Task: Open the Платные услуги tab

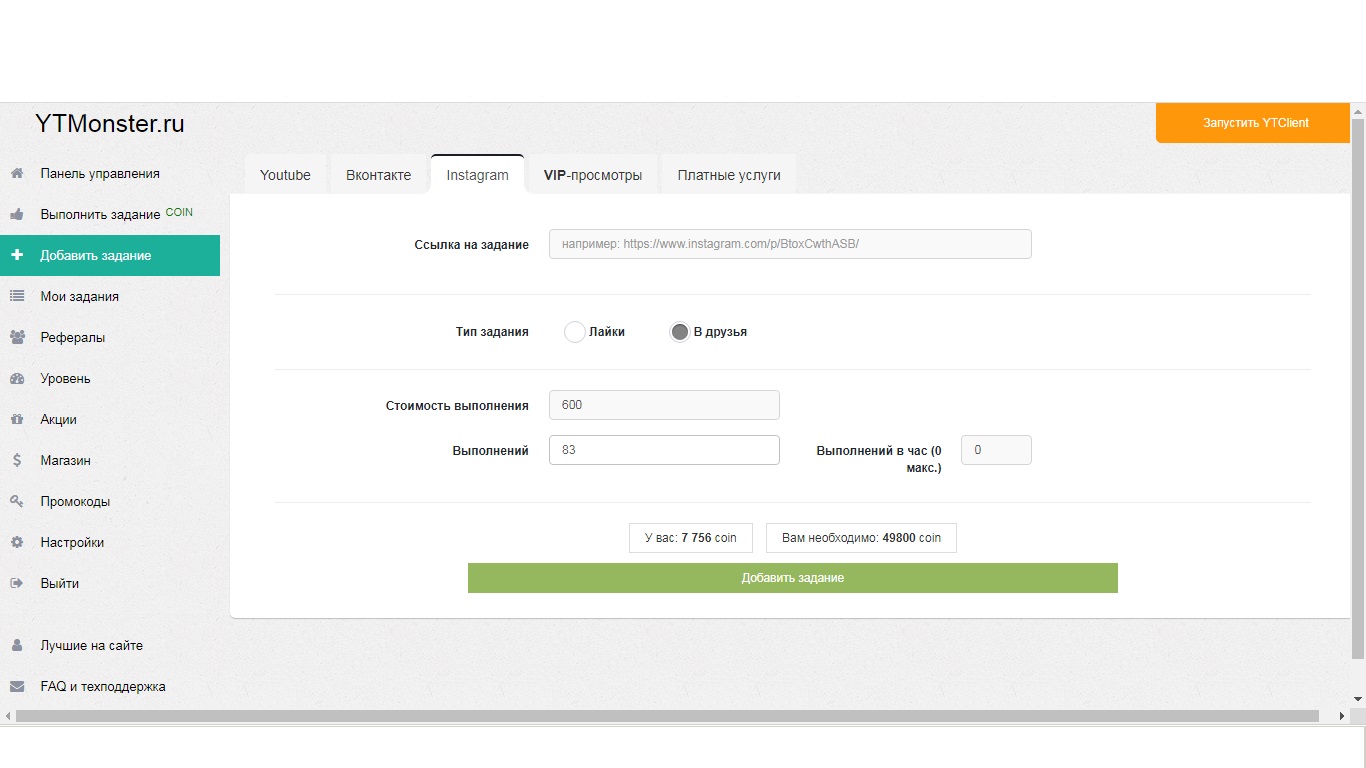Action: tap(729, 175)
